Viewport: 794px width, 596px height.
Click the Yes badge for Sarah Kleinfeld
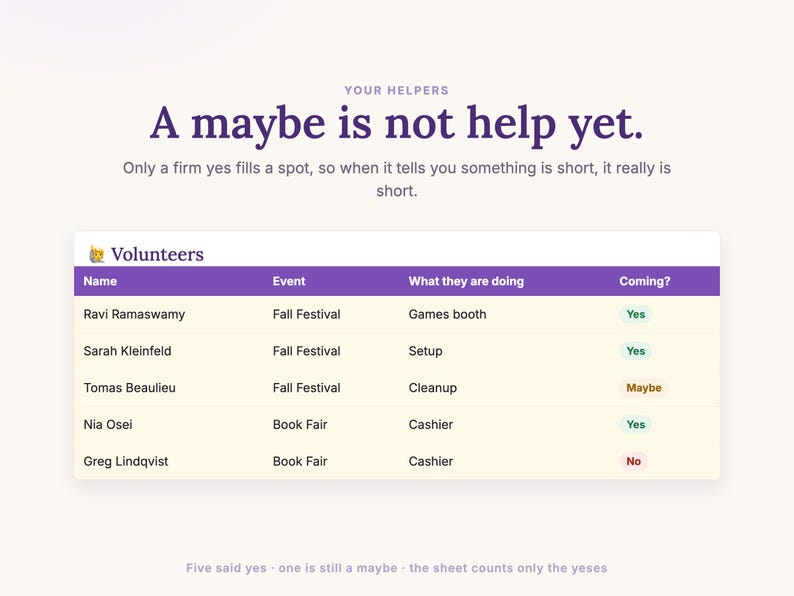point(636,351)
